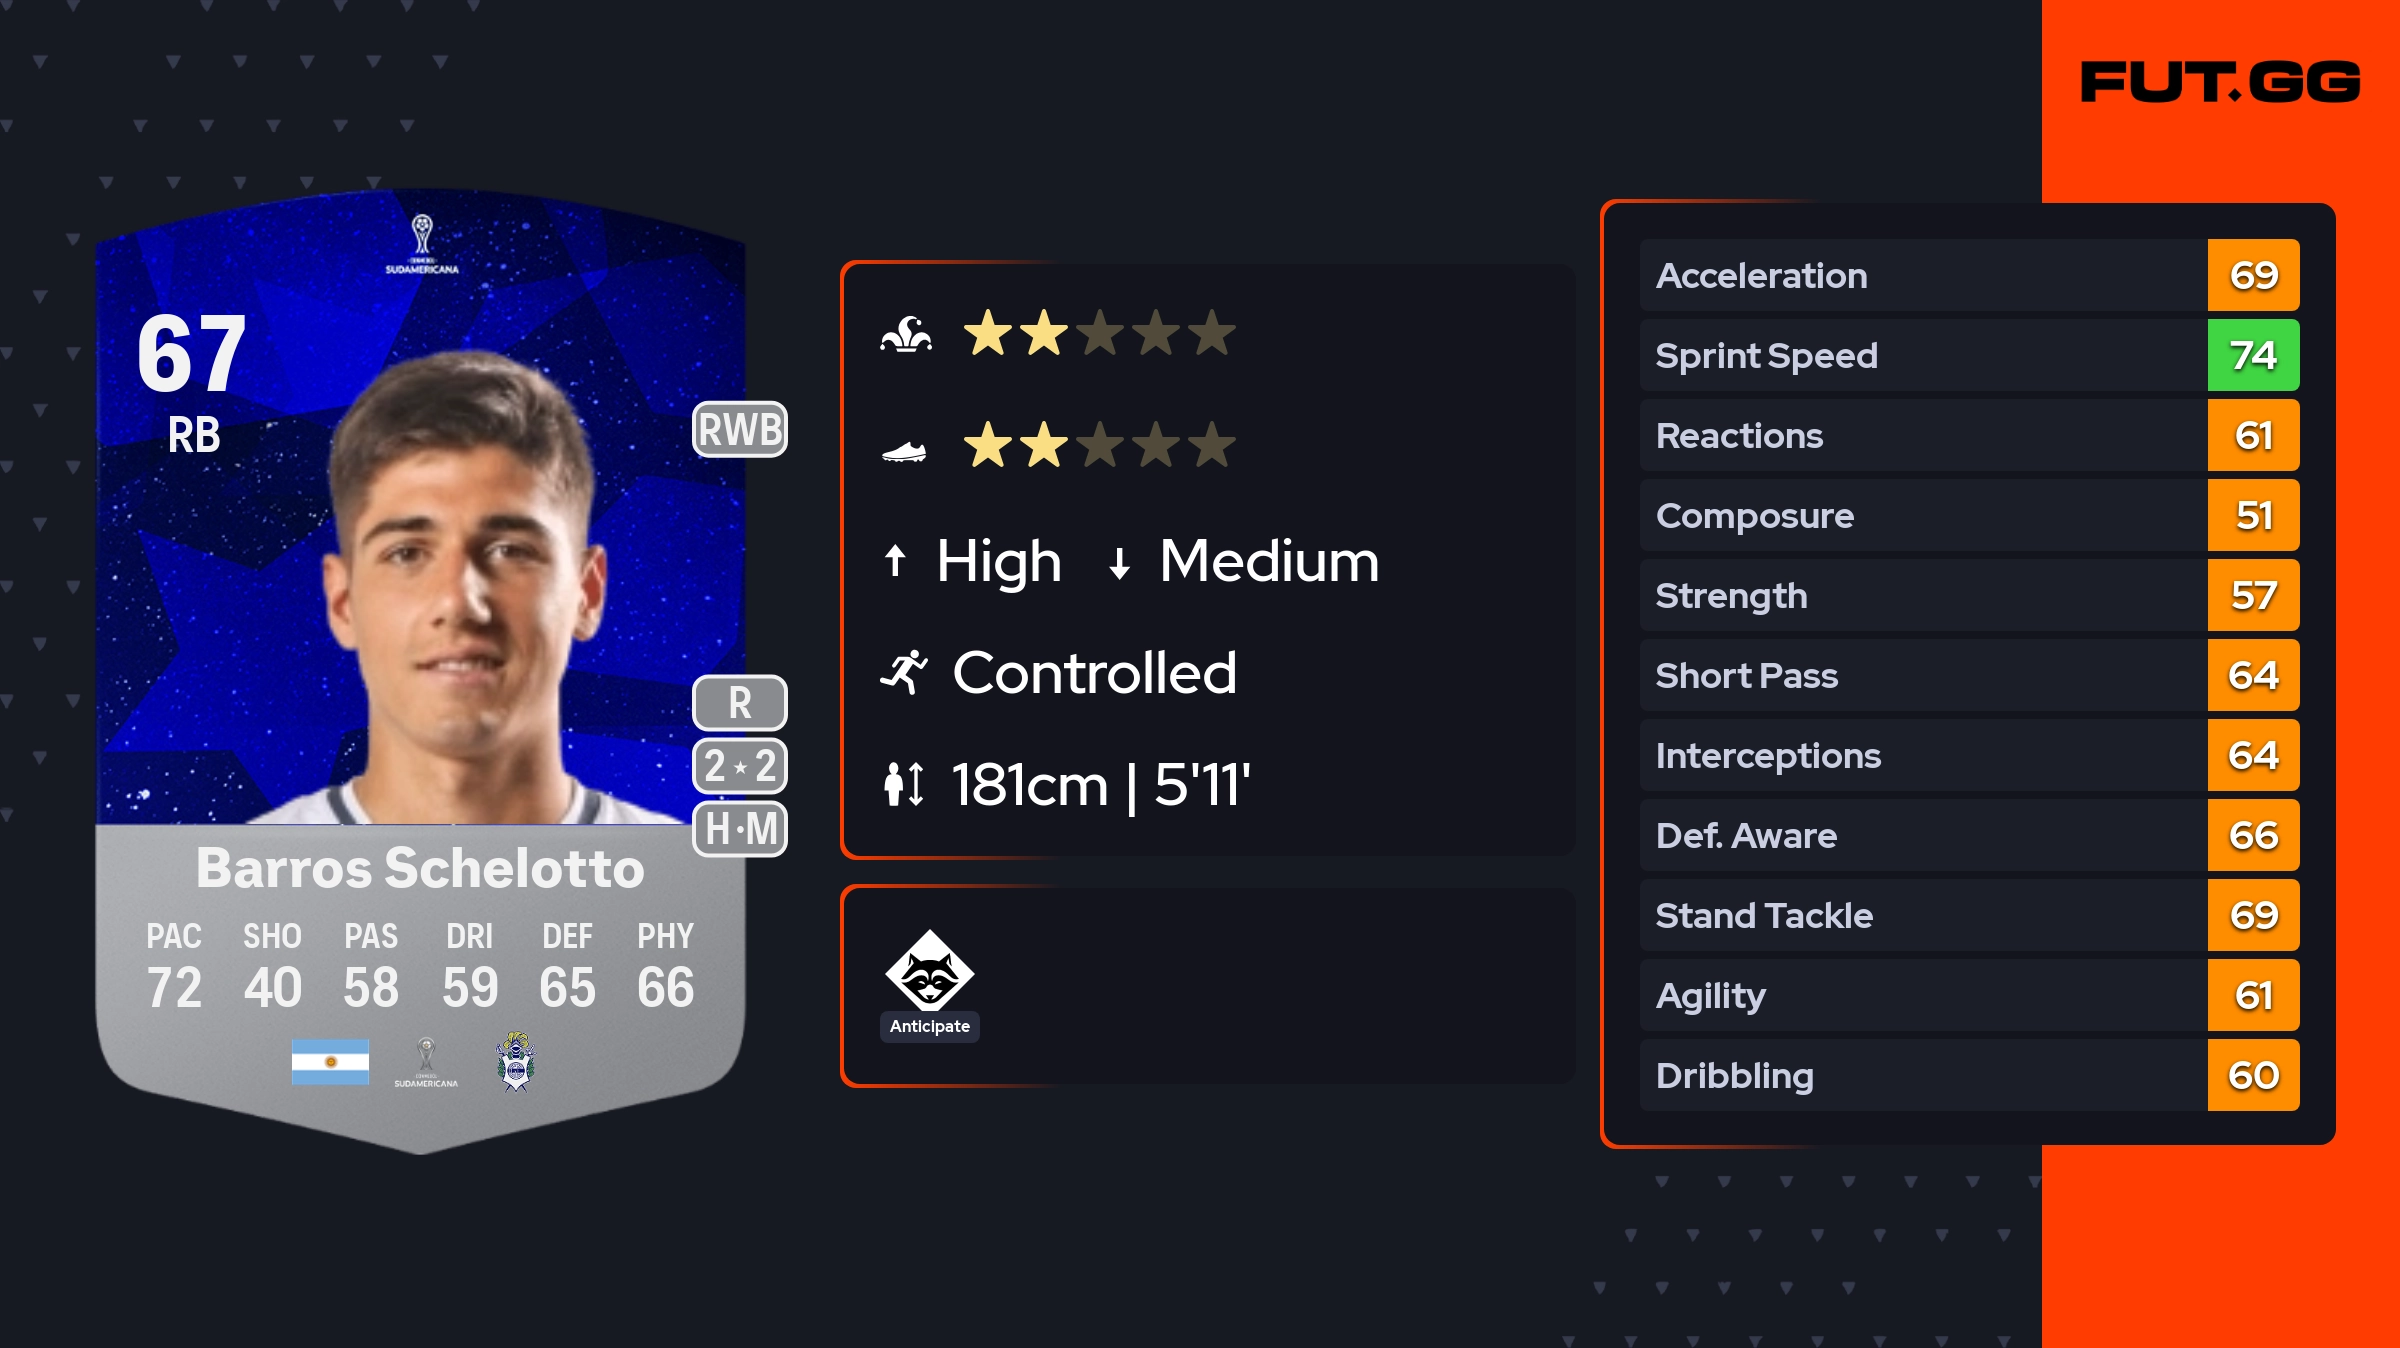
Task: Click the 2★2 skill/weak foot badge
Action: [740, 766]
